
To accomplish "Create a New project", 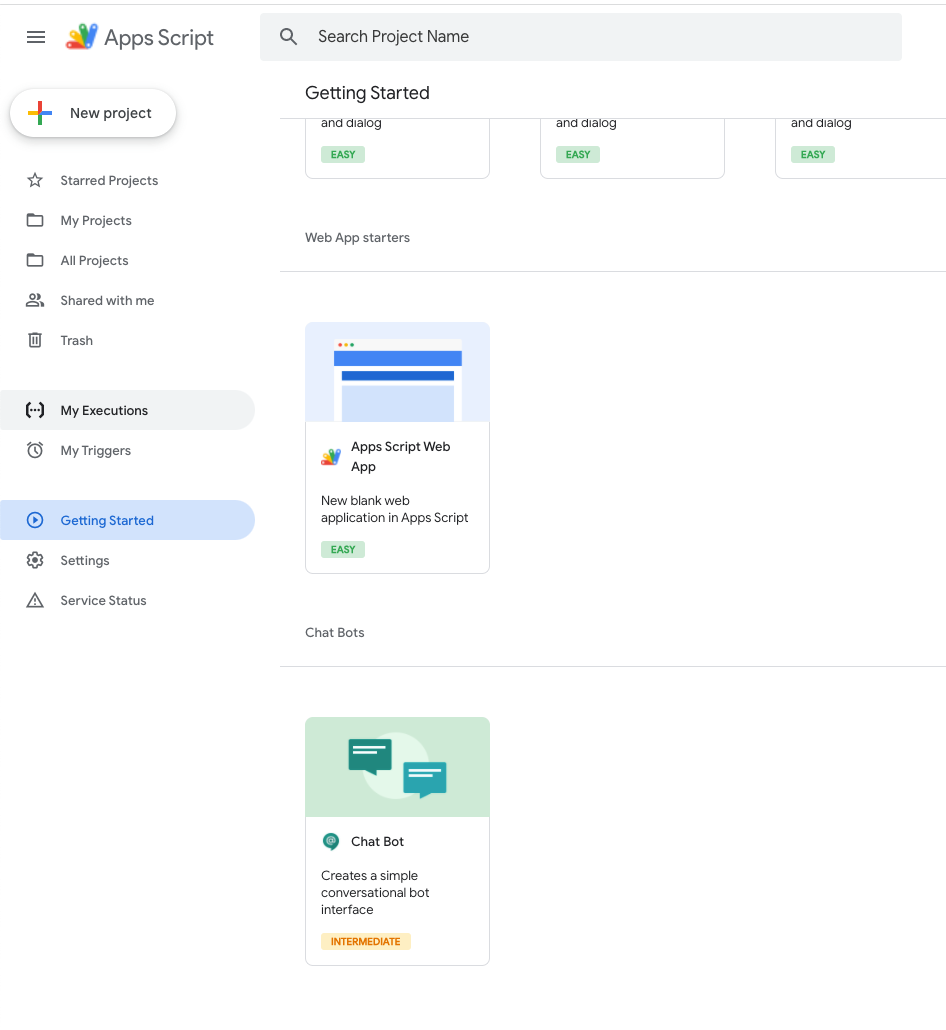I will click(93, 113).
